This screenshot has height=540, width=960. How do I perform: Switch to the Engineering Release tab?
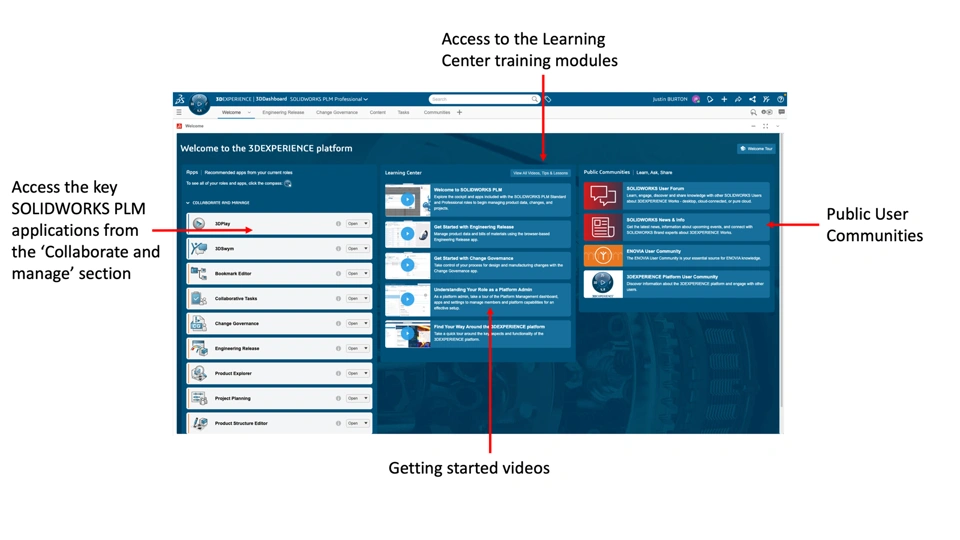click(x=283, y=113)
